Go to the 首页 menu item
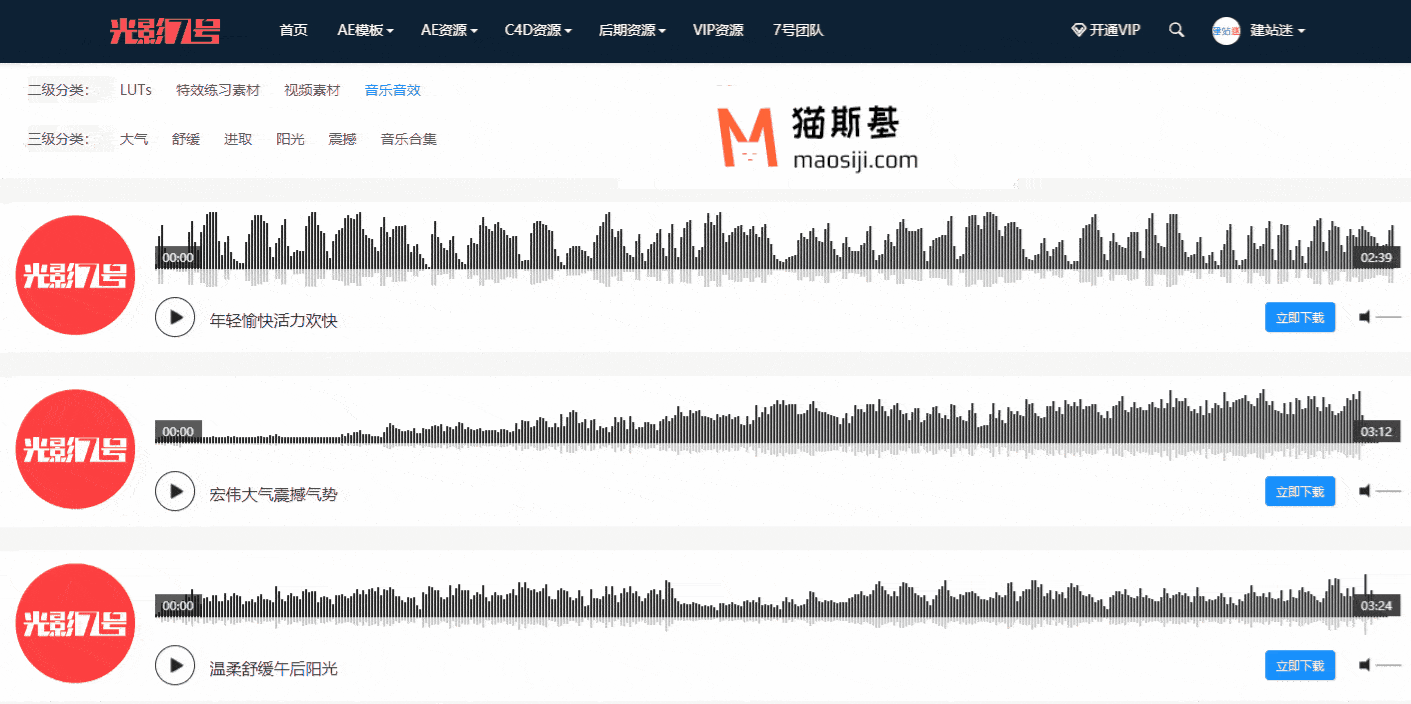 (x=293, y=30)
